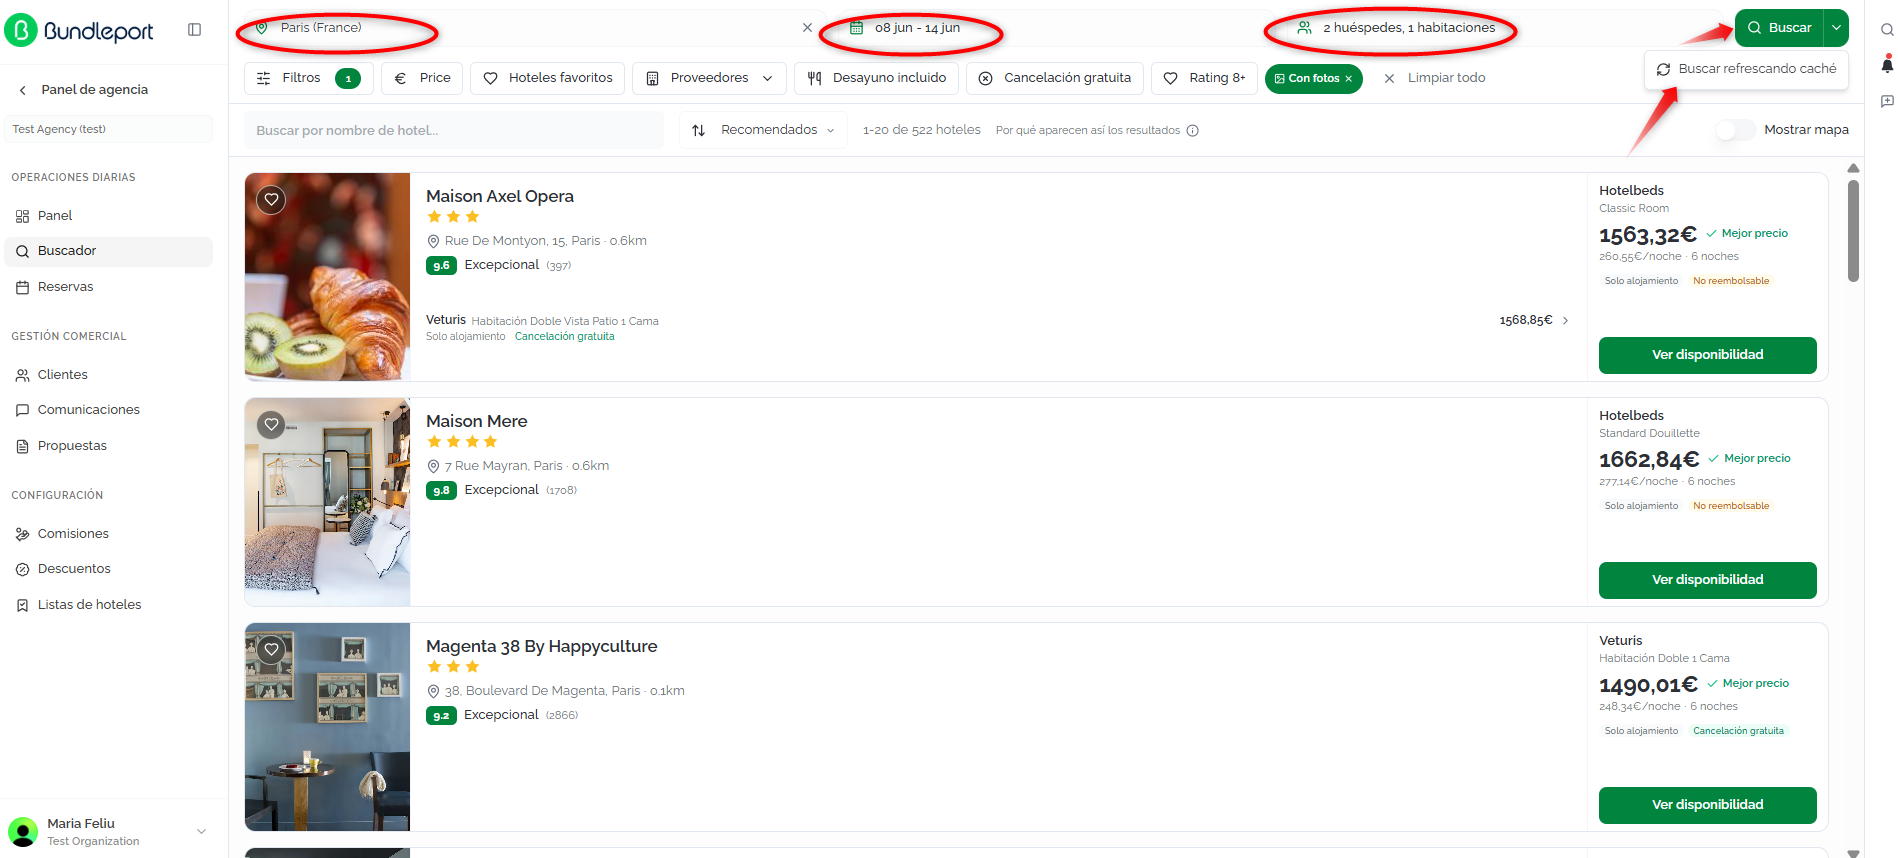Open the notifications bell

pos(1887,65)
